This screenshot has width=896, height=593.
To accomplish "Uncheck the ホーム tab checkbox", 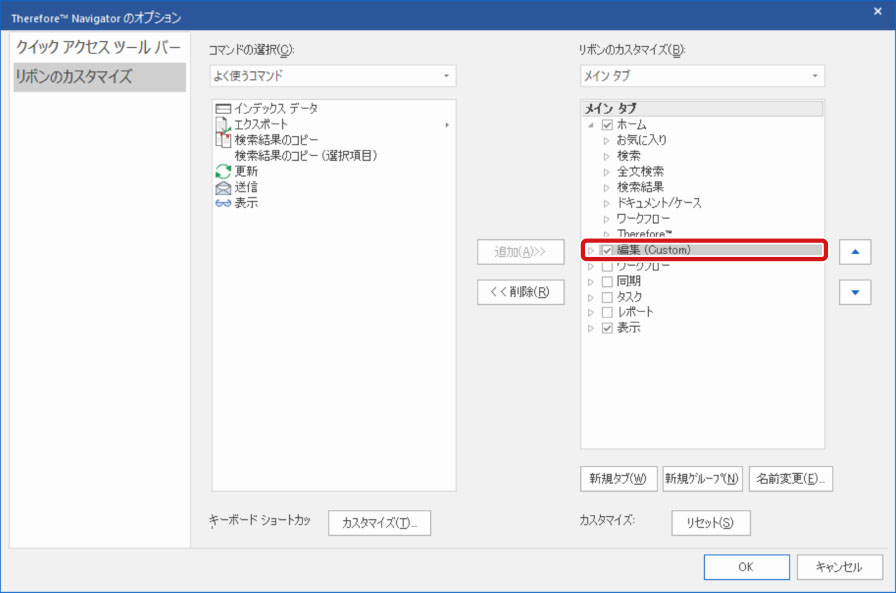I will click(607, 125).
